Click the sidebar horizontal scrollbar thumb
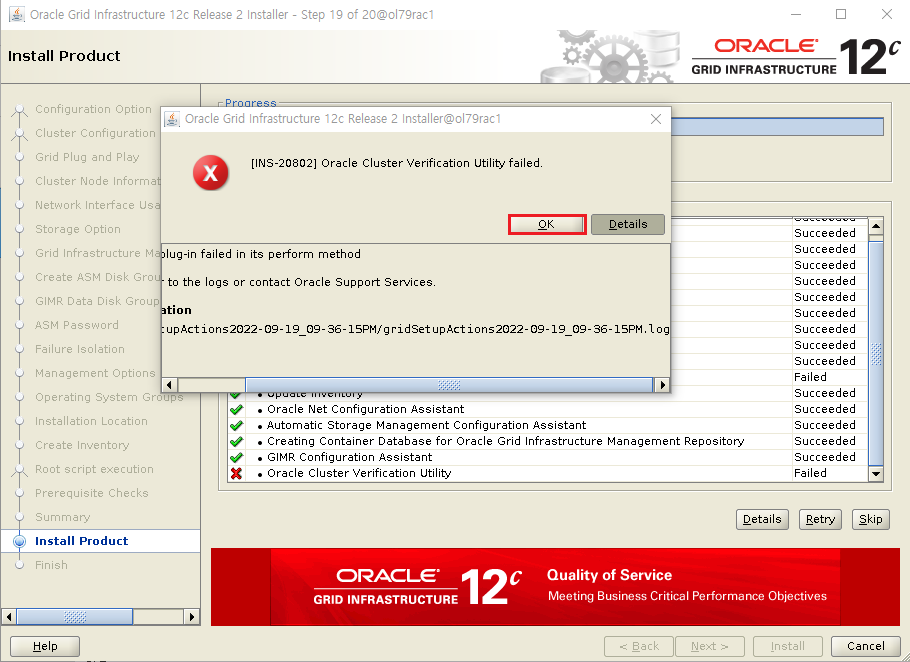 75,617
